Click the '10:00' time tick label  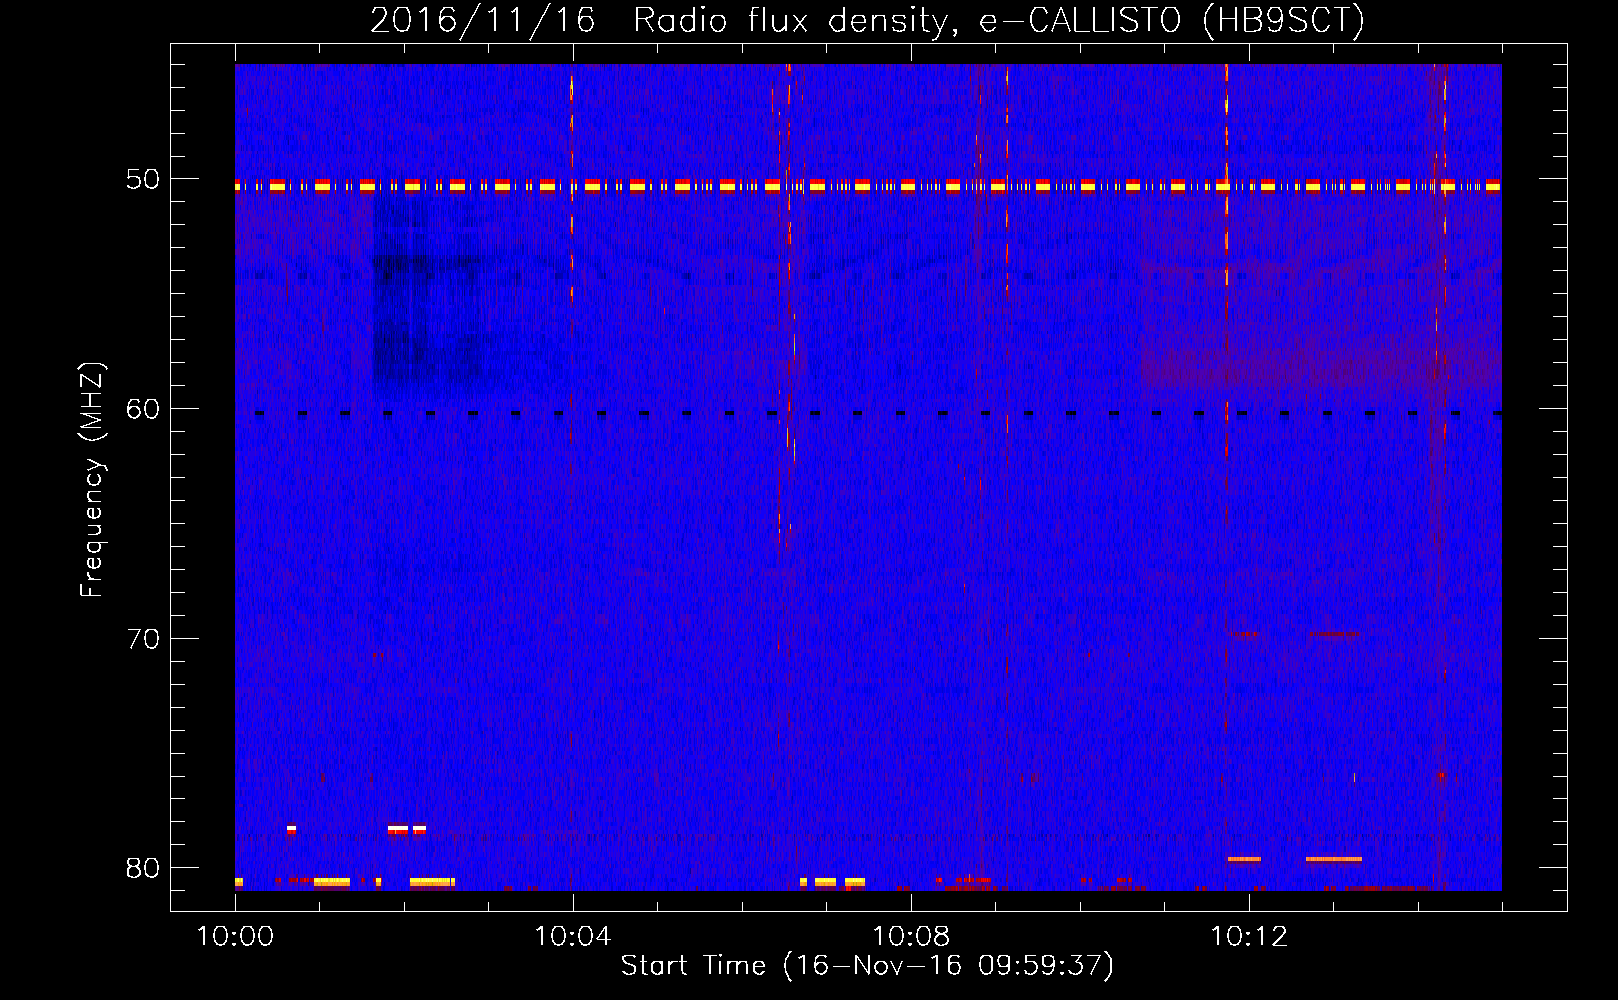coord(235,937)
